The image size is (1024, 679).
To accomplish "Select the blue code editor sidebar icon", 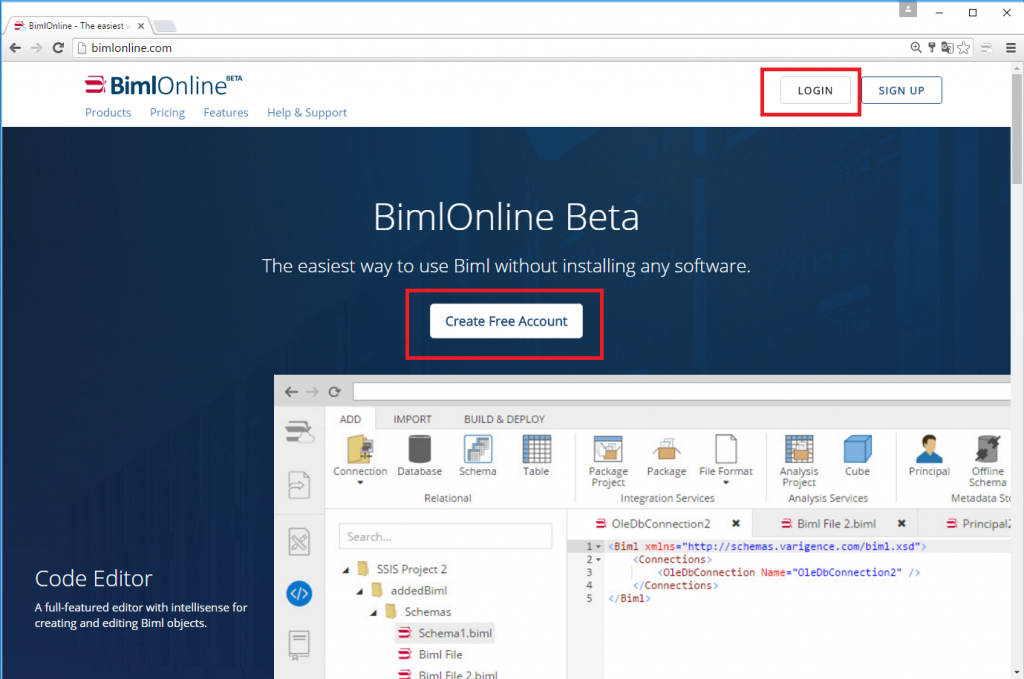I will click(x=299, y=593).
